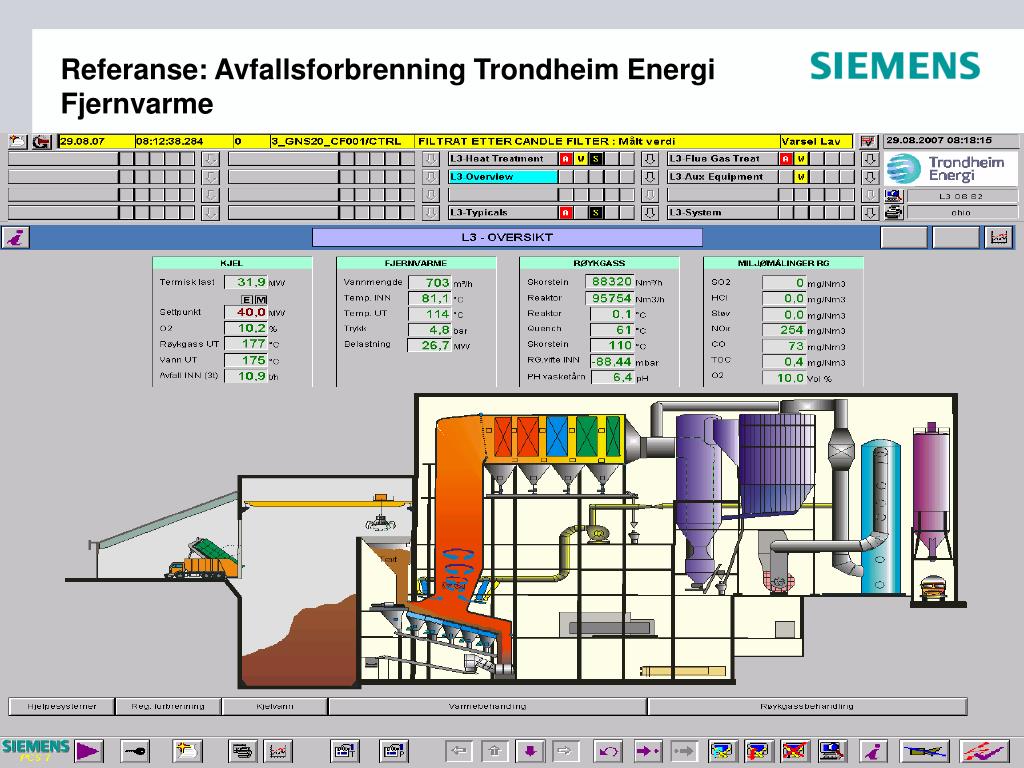Click the L3 - OVERSIKT title field
This screenshot has height=768, width=1024.
[x=507, y=237]
